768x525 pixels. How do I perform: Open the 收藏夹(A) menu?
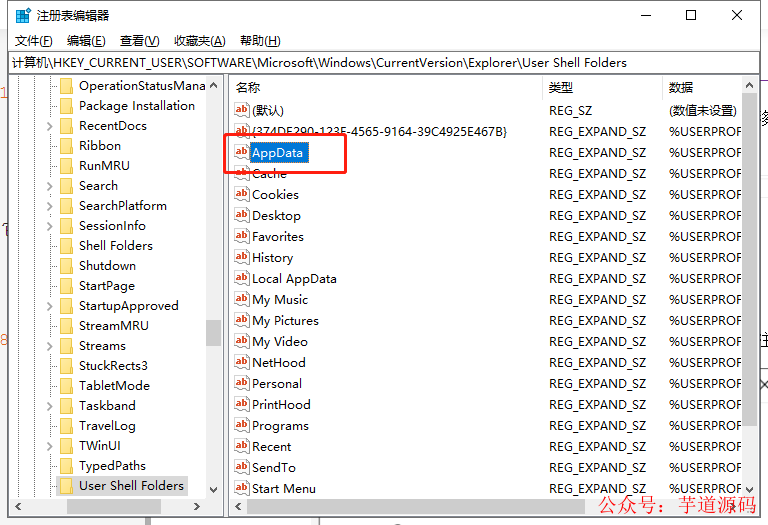[199, 41]
